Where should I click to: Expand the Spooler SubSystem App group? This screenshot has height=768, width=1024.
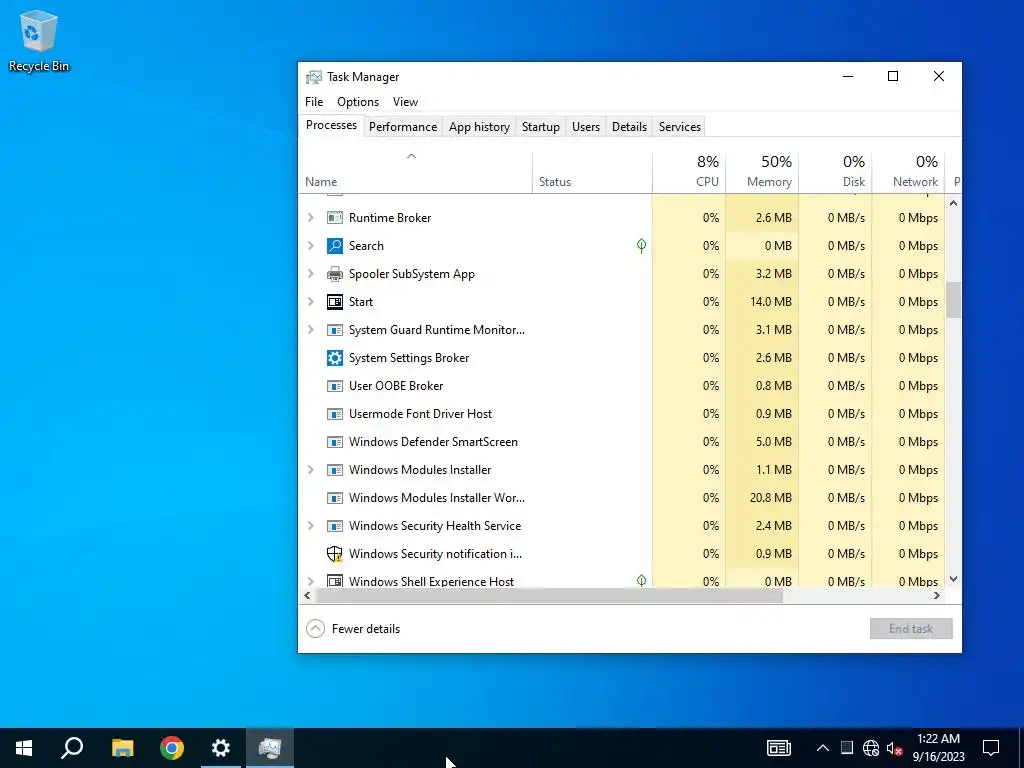(x=311, y=274)
